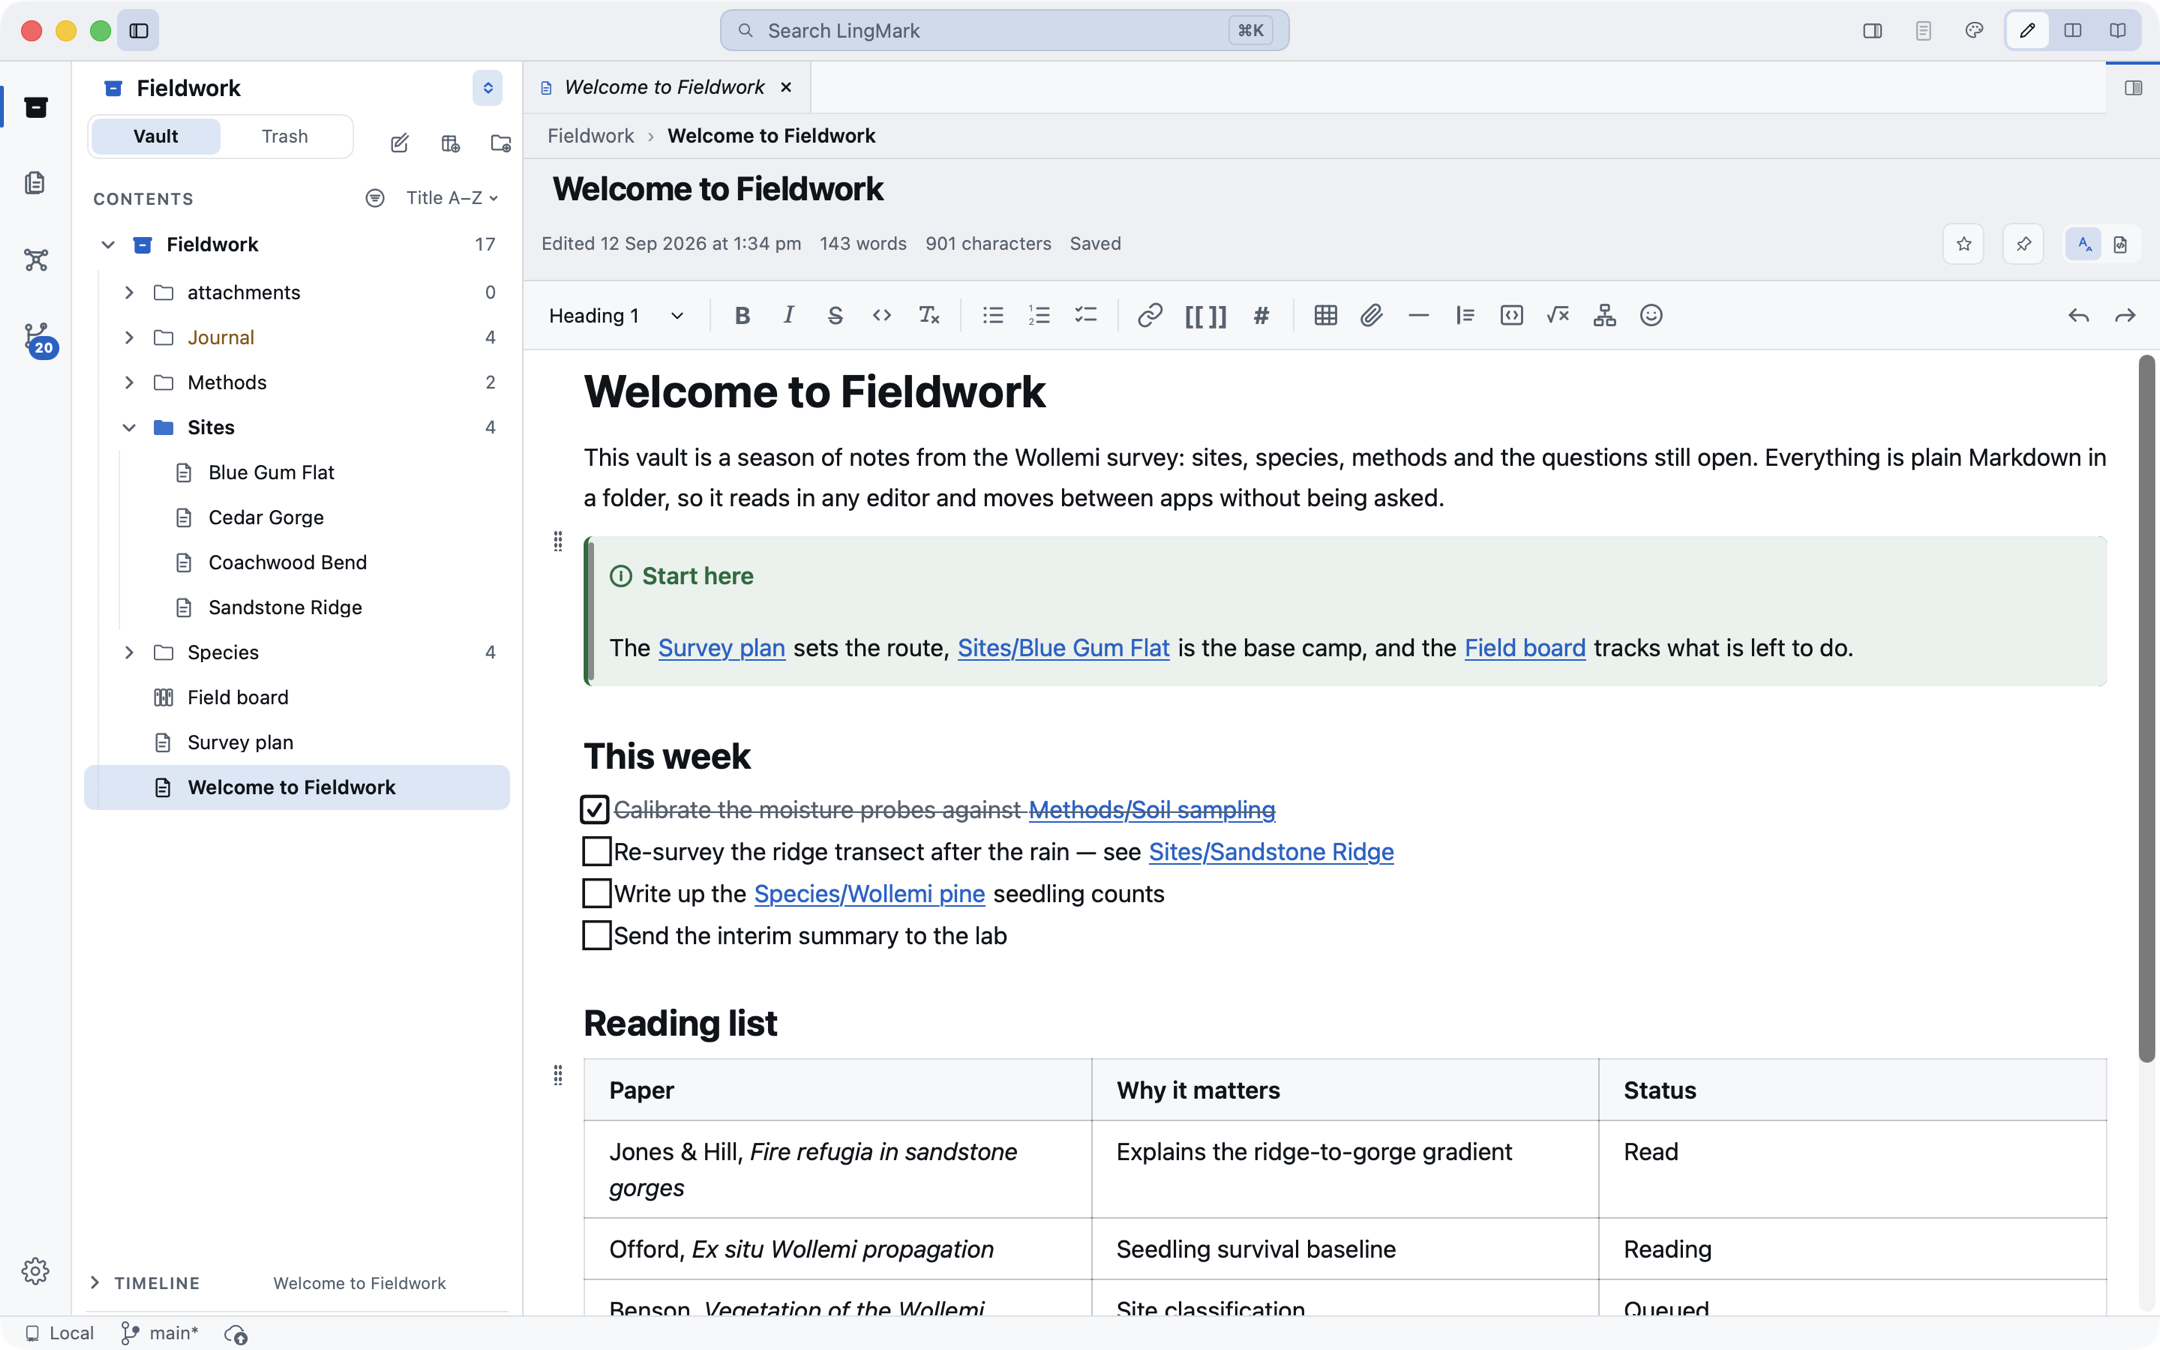Create a new note in vault
The image size is (2160, 1350).
(x=400, y=143)
